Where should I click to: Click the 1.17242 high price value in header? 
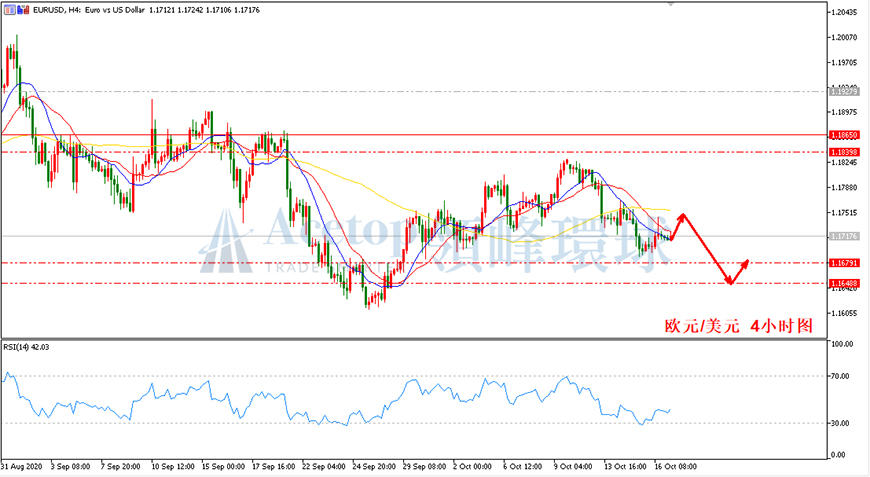(x=191, y=10)
